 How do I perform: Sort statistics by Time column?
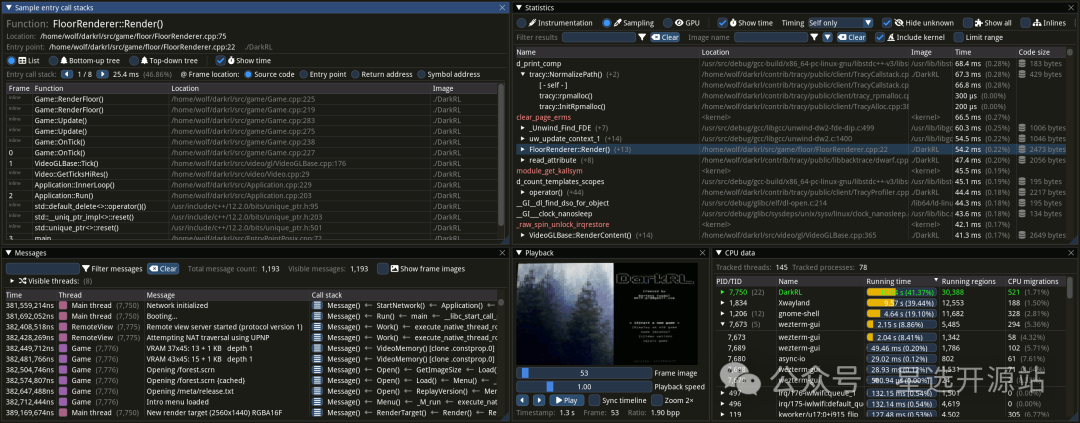pos(984,52)
